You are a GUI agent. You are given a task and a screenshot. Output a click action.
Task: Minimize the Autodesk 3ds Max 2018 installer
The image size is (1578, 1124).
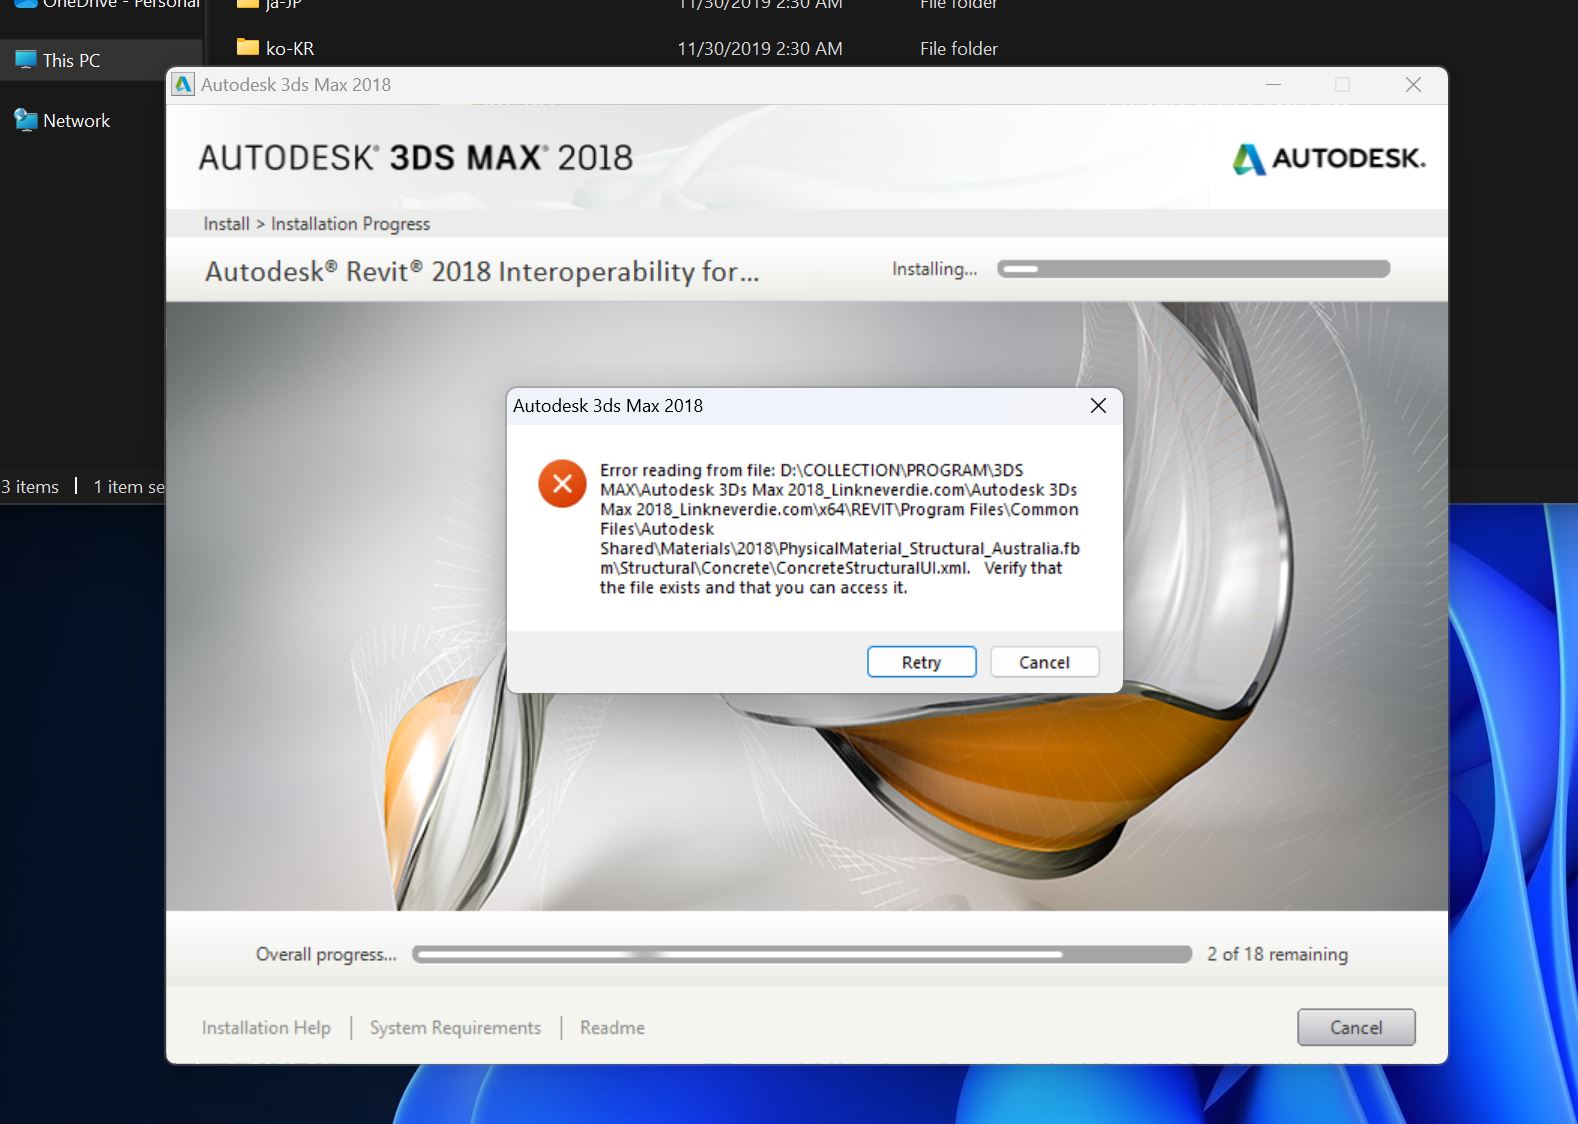coord(1273,85)
